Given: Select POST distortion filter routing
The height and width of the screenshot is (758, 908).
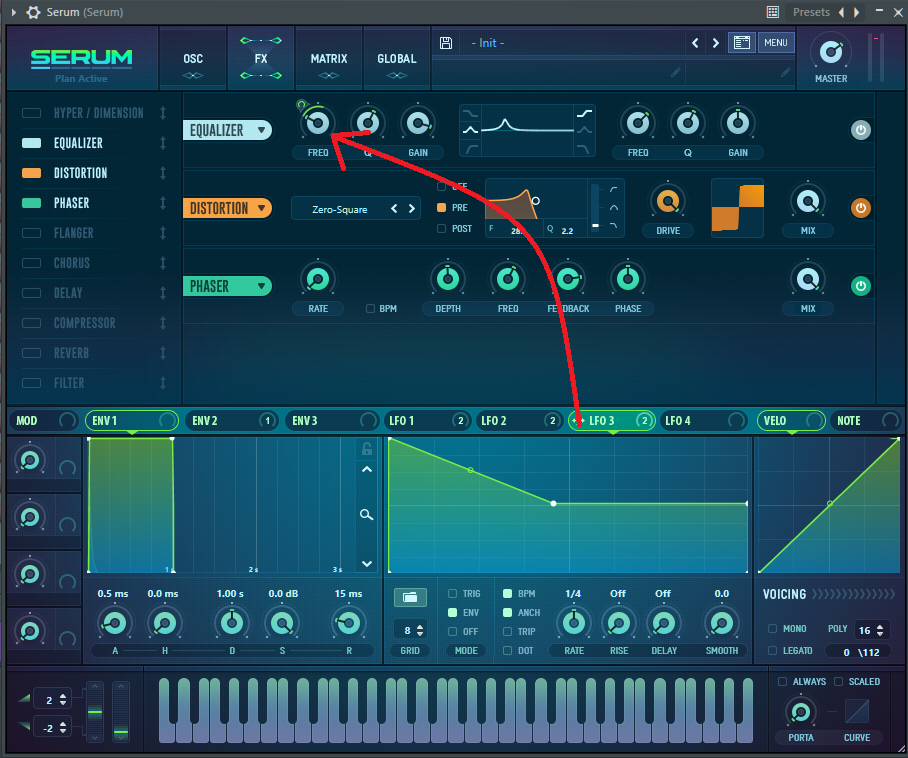Looking at the screenshot, I should pos(441,229).
